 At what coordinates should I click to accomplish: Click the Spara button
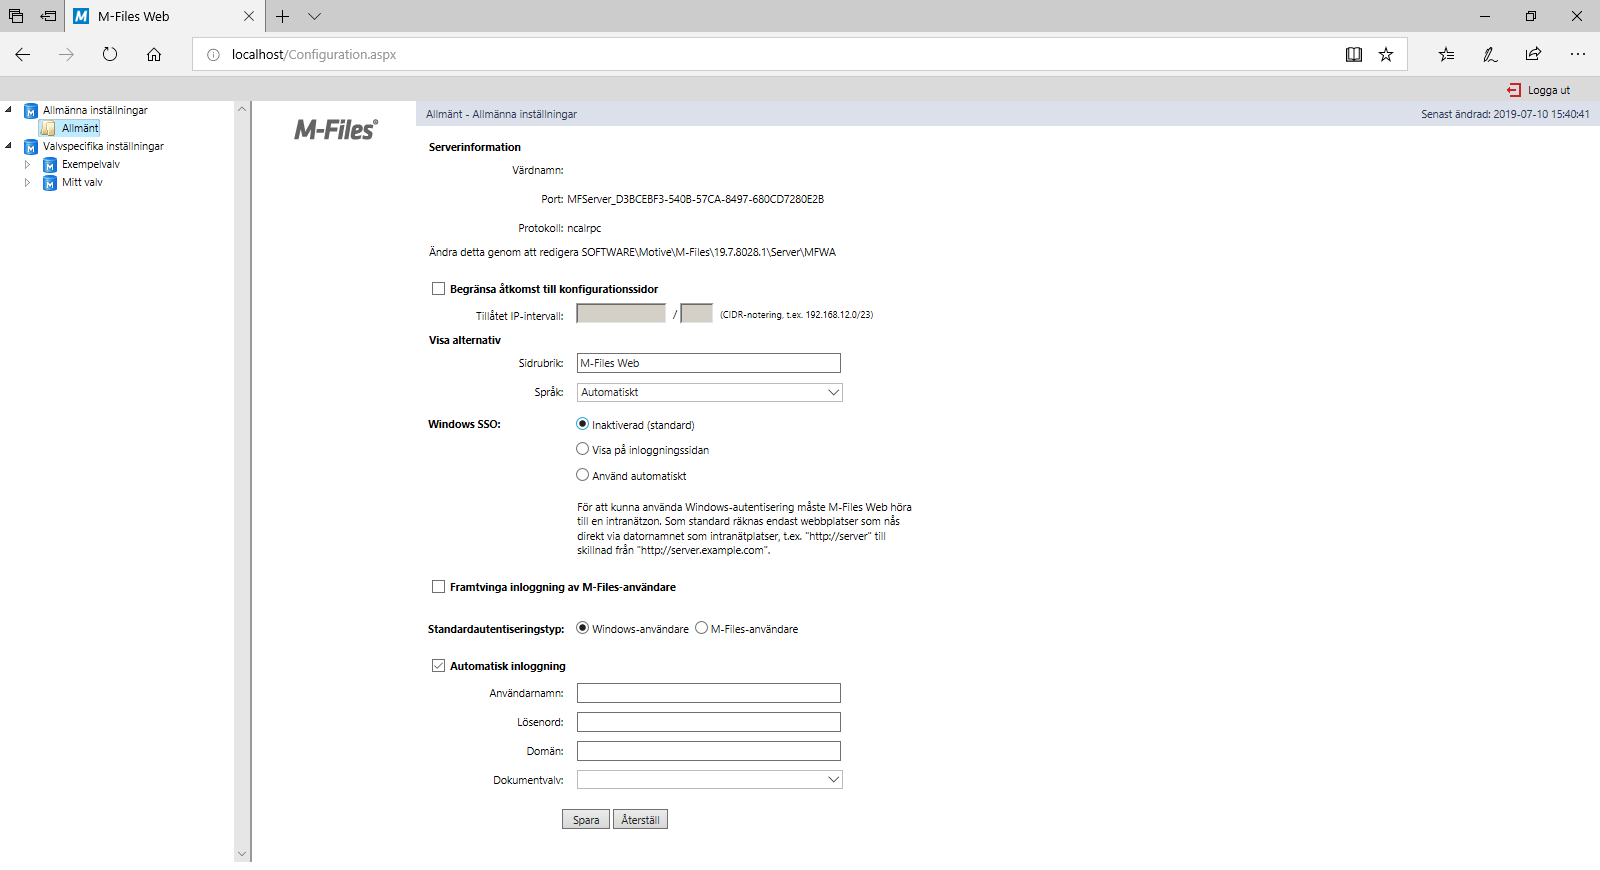click(586, 819)
